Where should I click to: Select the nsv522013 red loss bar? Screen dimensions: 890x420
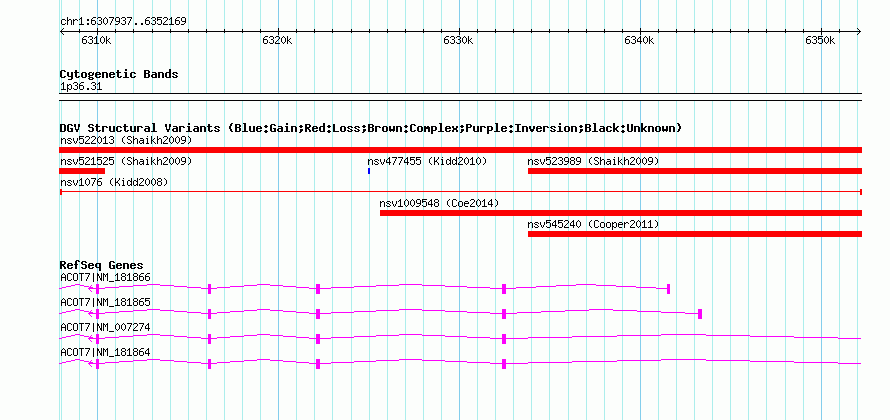(460, 150)
